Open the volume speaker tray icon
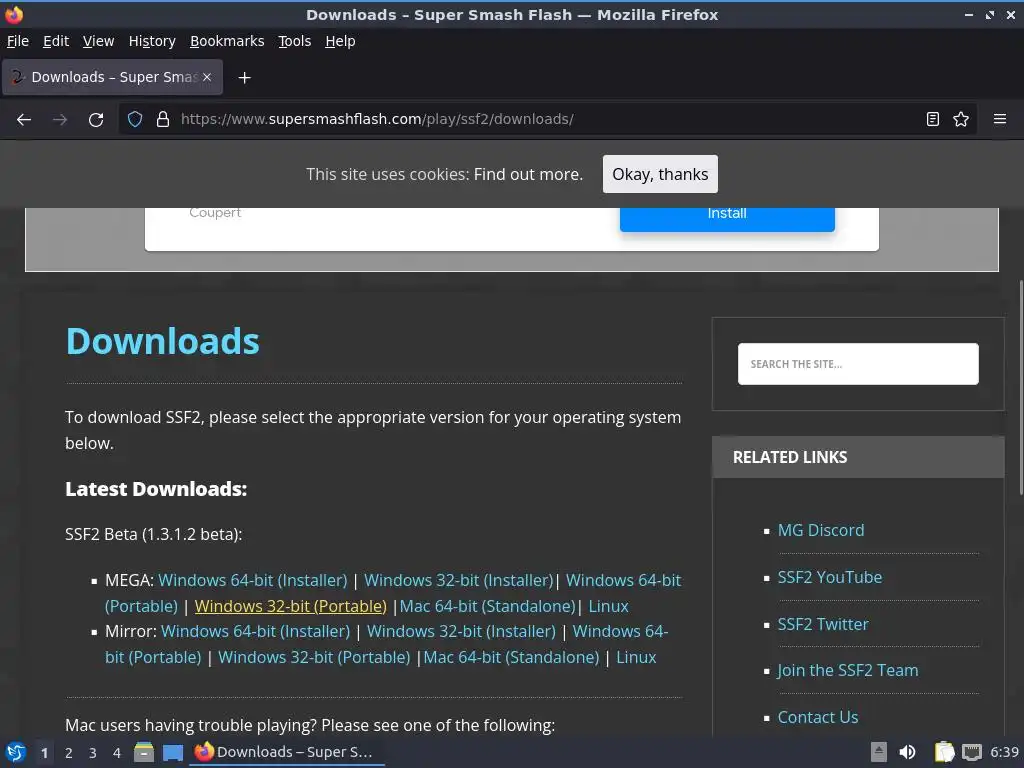 pos(907,752)
